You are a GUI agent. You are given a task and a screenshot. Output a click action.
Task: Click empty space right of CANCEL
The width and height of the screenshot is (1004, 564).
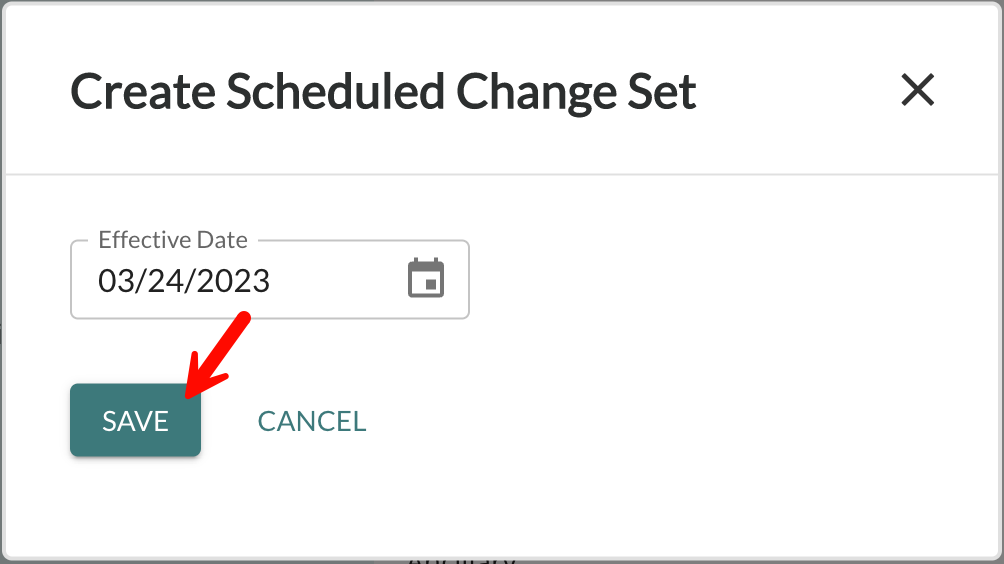click(640, 421)
